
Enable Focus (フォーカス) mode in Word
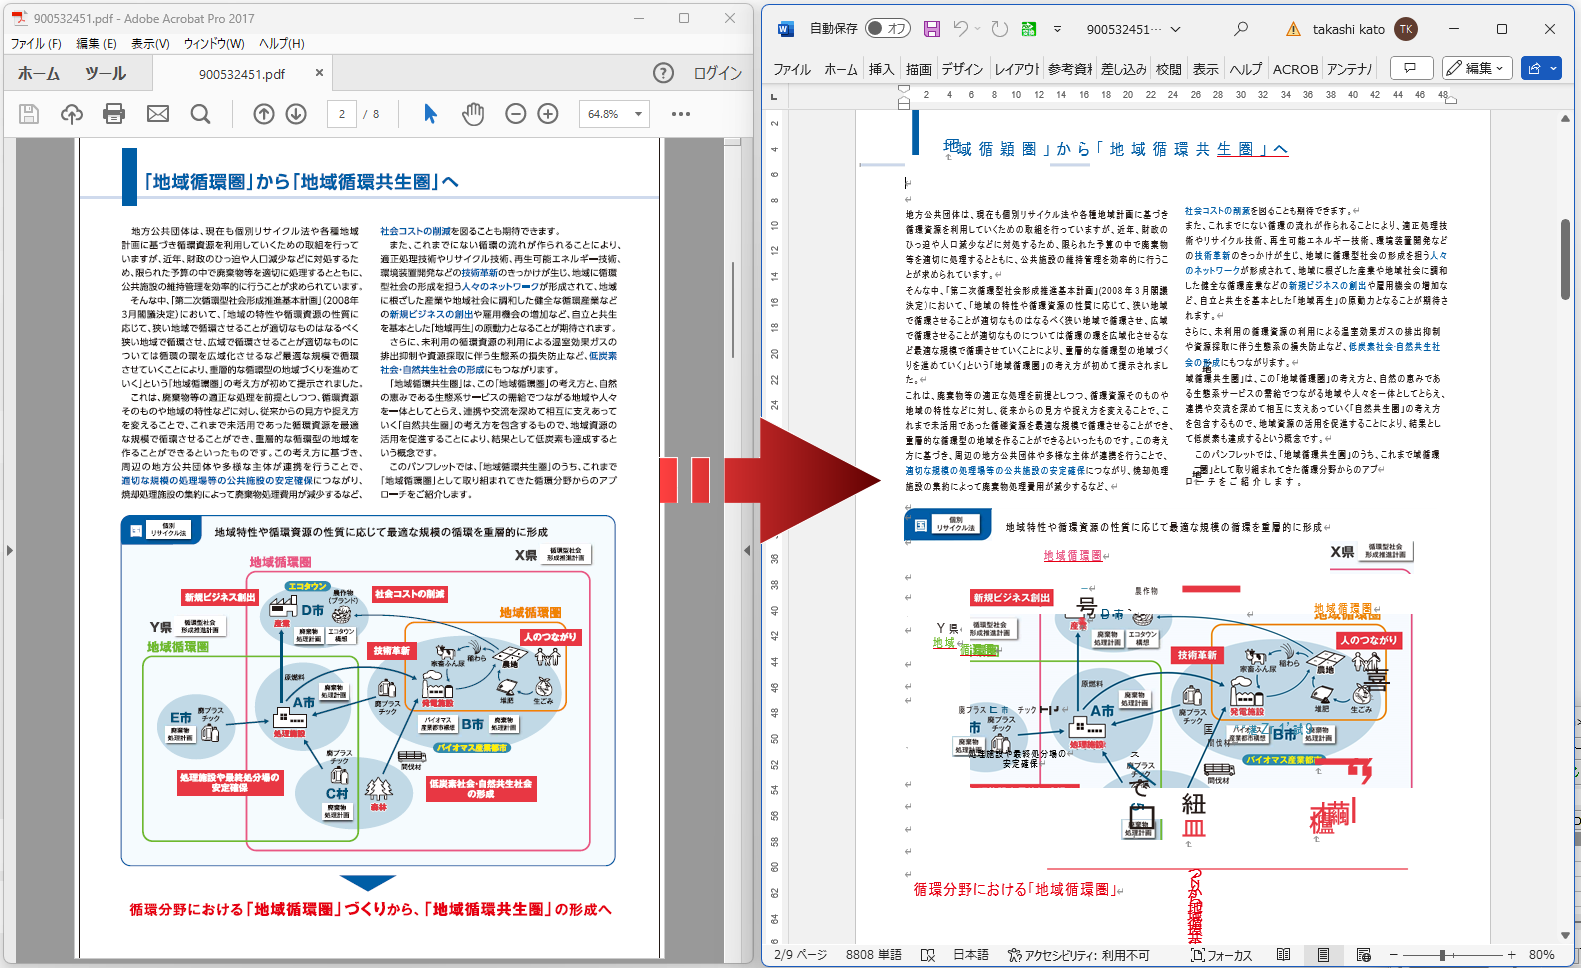coord(1221,955)
